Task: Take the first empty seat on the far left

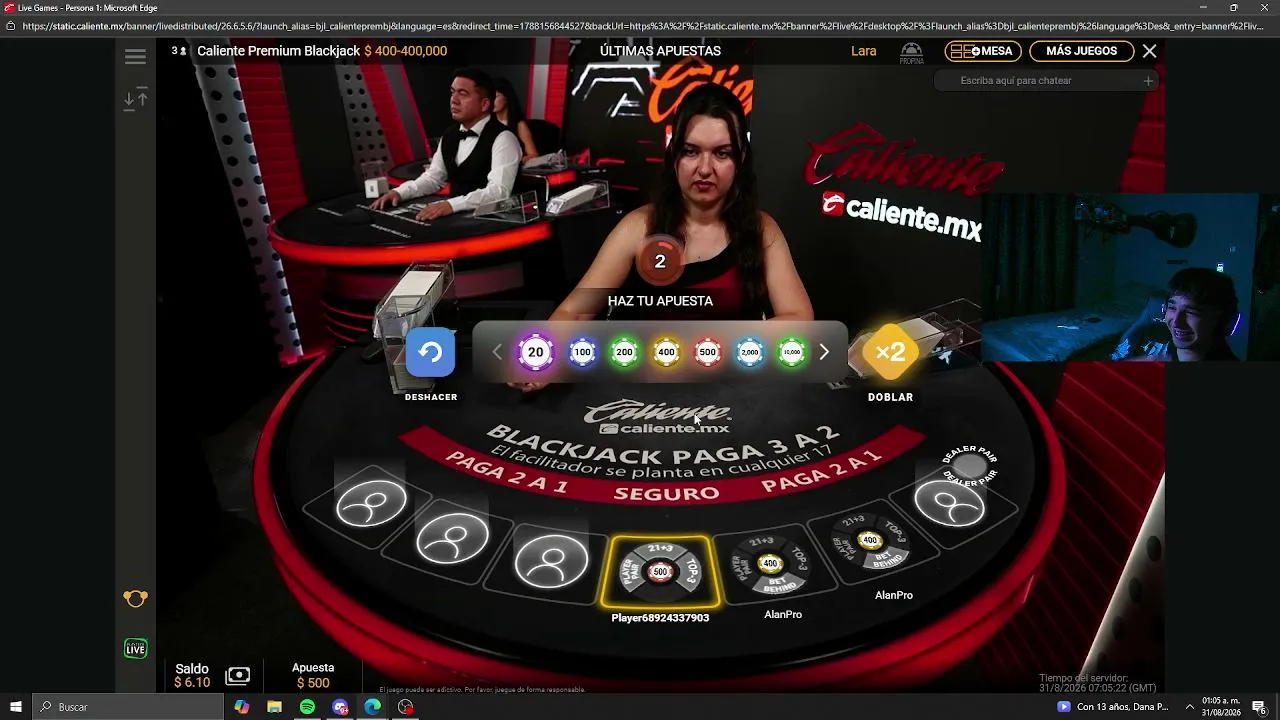Action: tap(371, 505)
